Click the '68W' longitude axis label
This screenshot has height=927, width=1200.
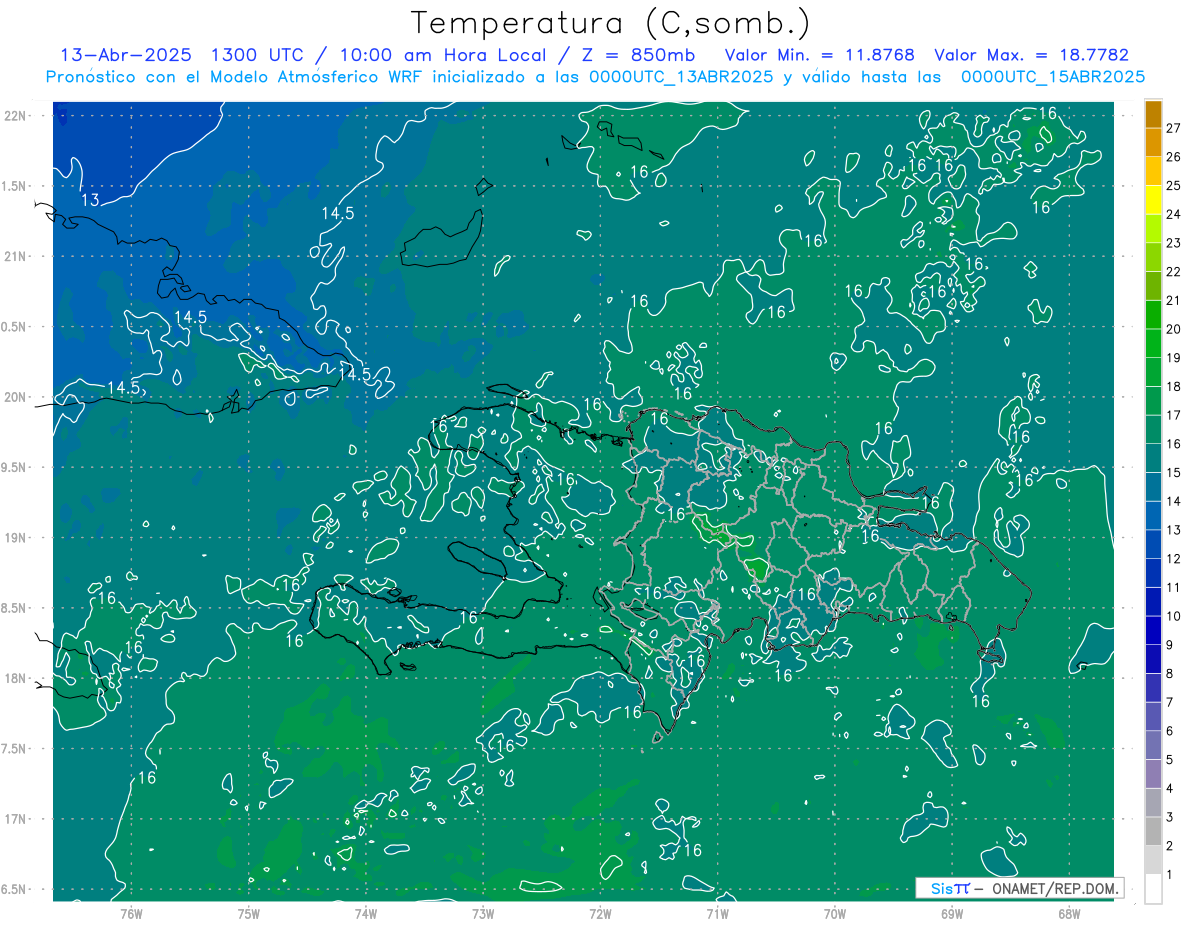click(1069, 914)
